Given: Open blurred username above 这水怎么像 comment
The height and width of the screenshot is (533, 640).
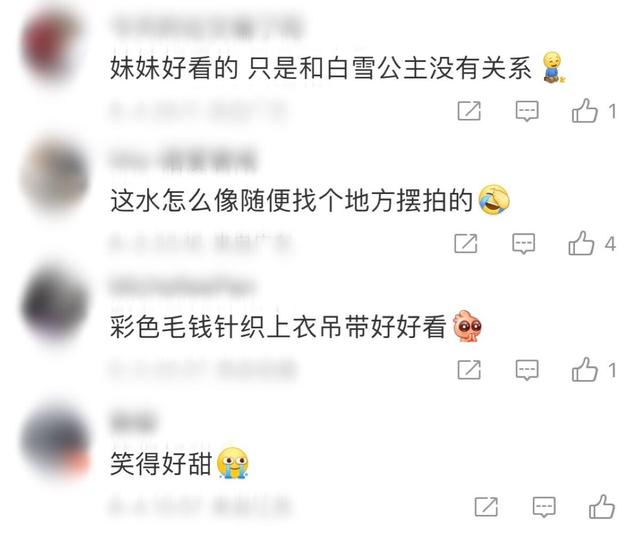Looking at the screenshot, I should pyautogui.click(x=184, y=160).
